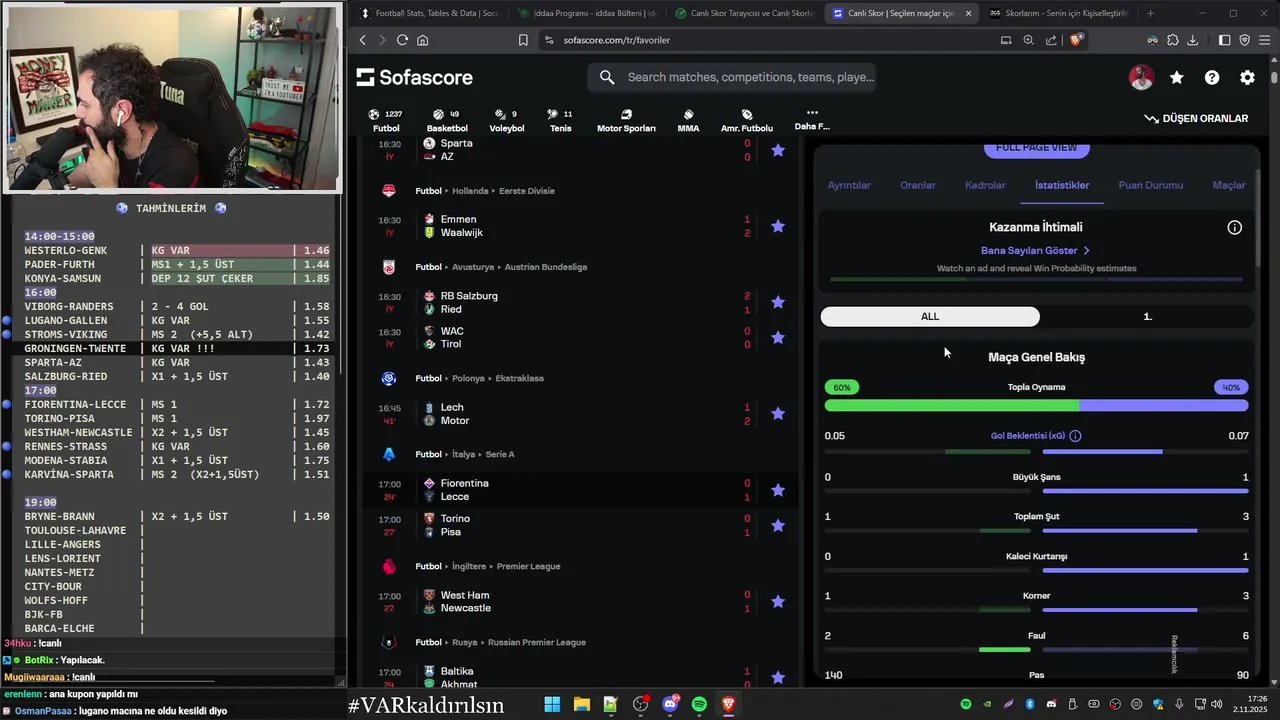Open the browser downloads icon

[x=1193, y=40]
